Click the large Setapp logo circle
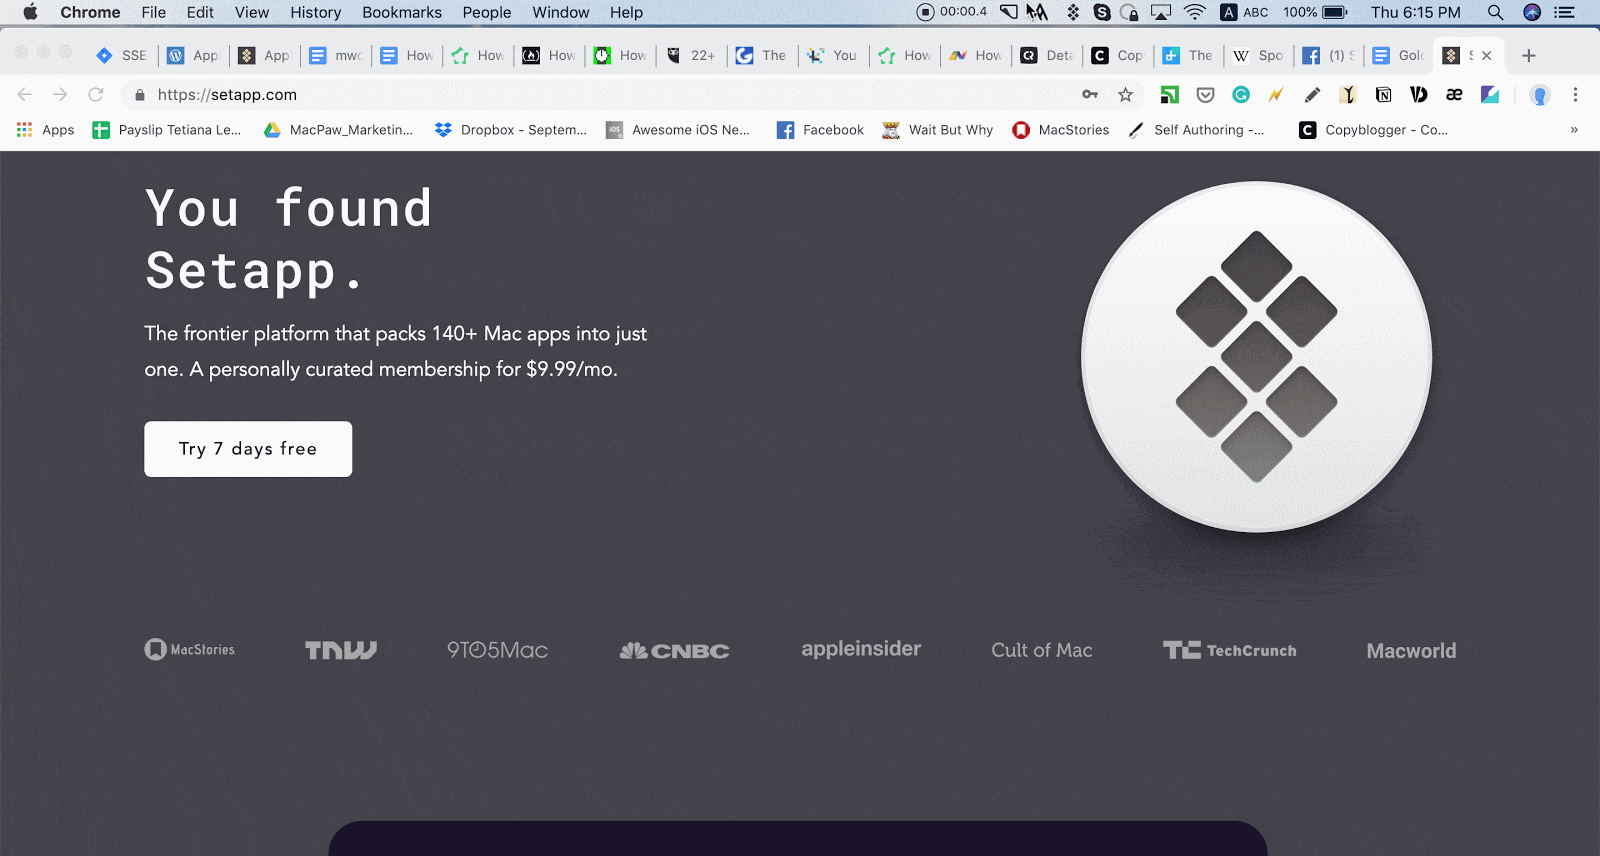 point(1256,357)
